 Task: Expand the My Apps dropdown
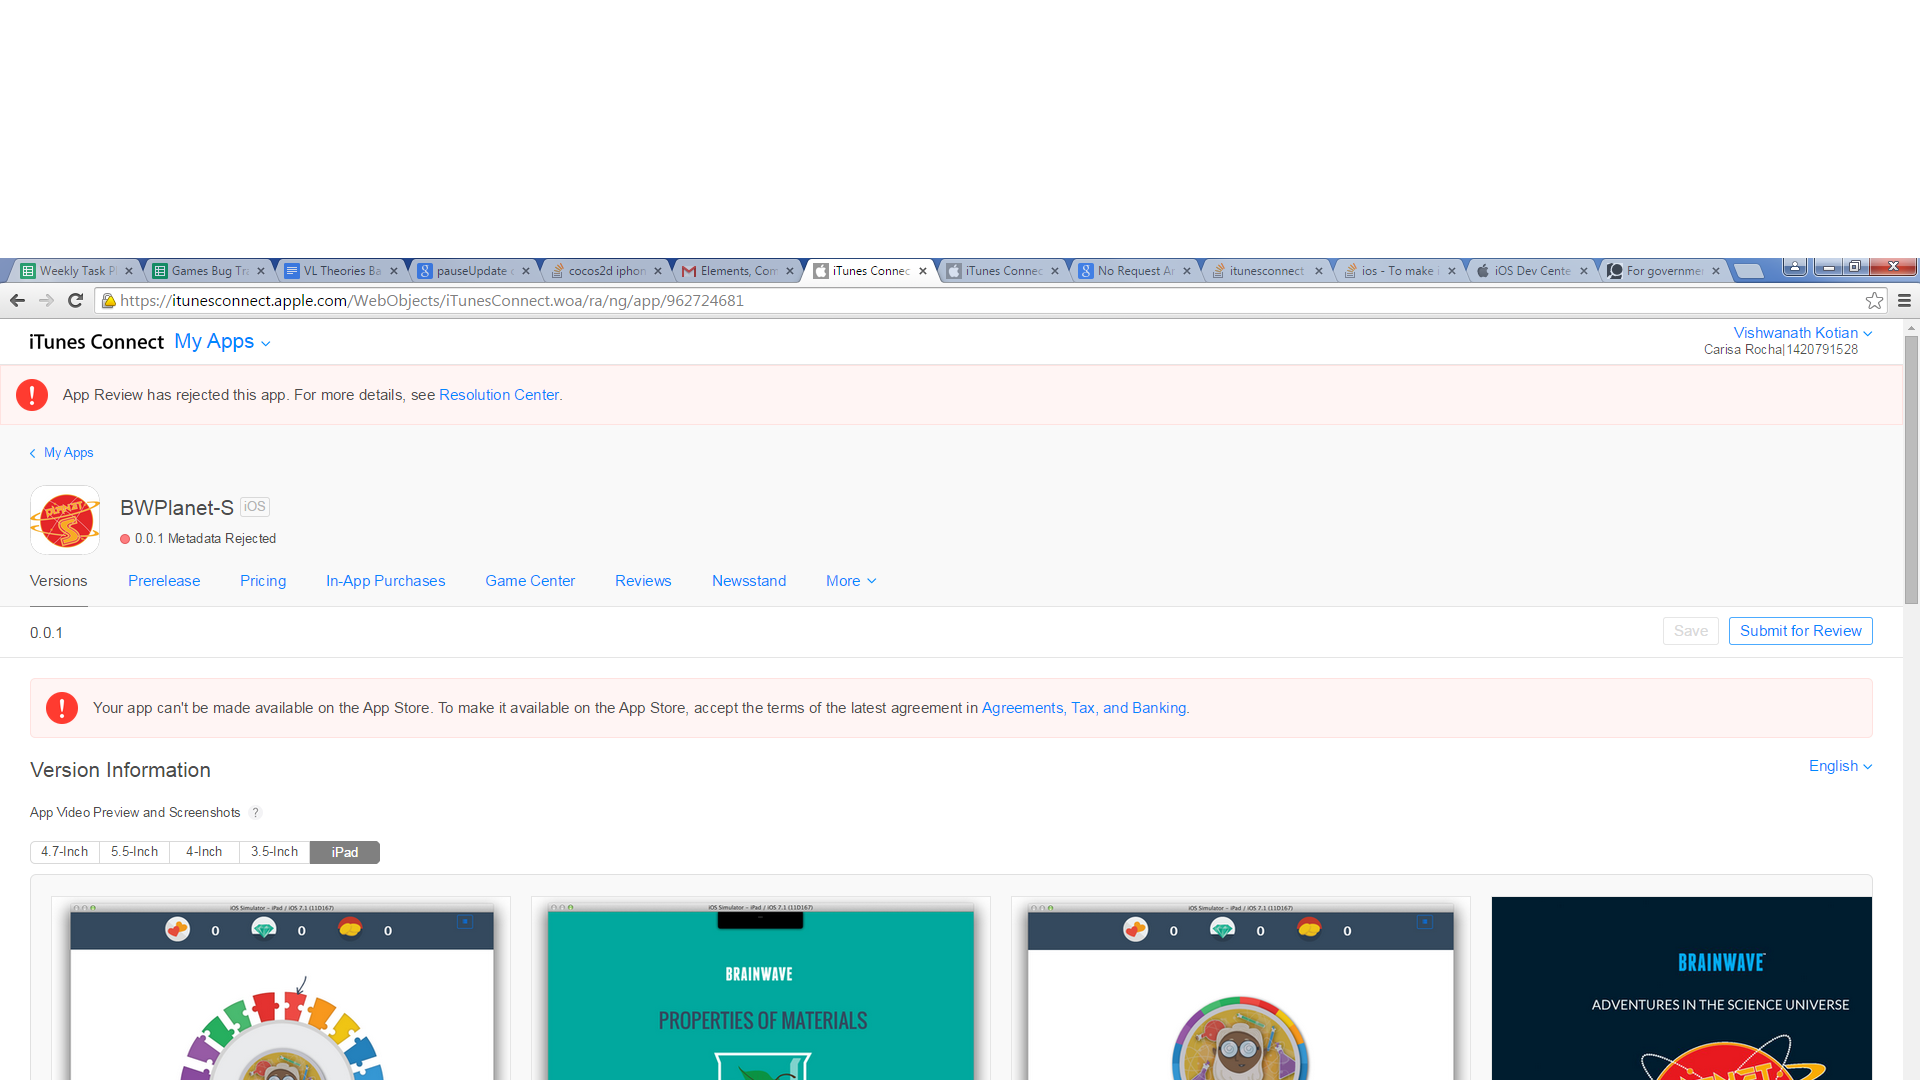222,342
